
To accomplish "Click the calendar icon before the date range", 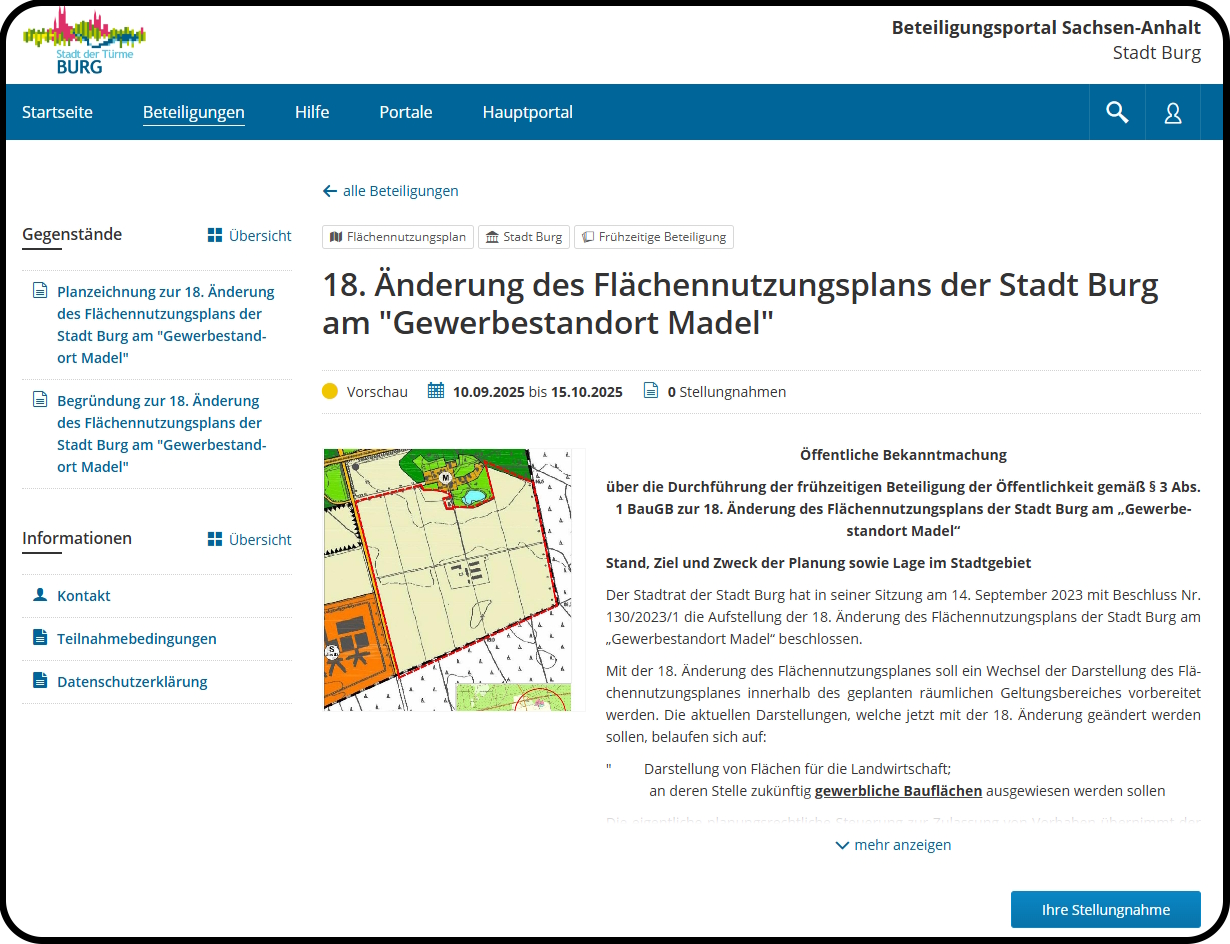I will point(436,391).
